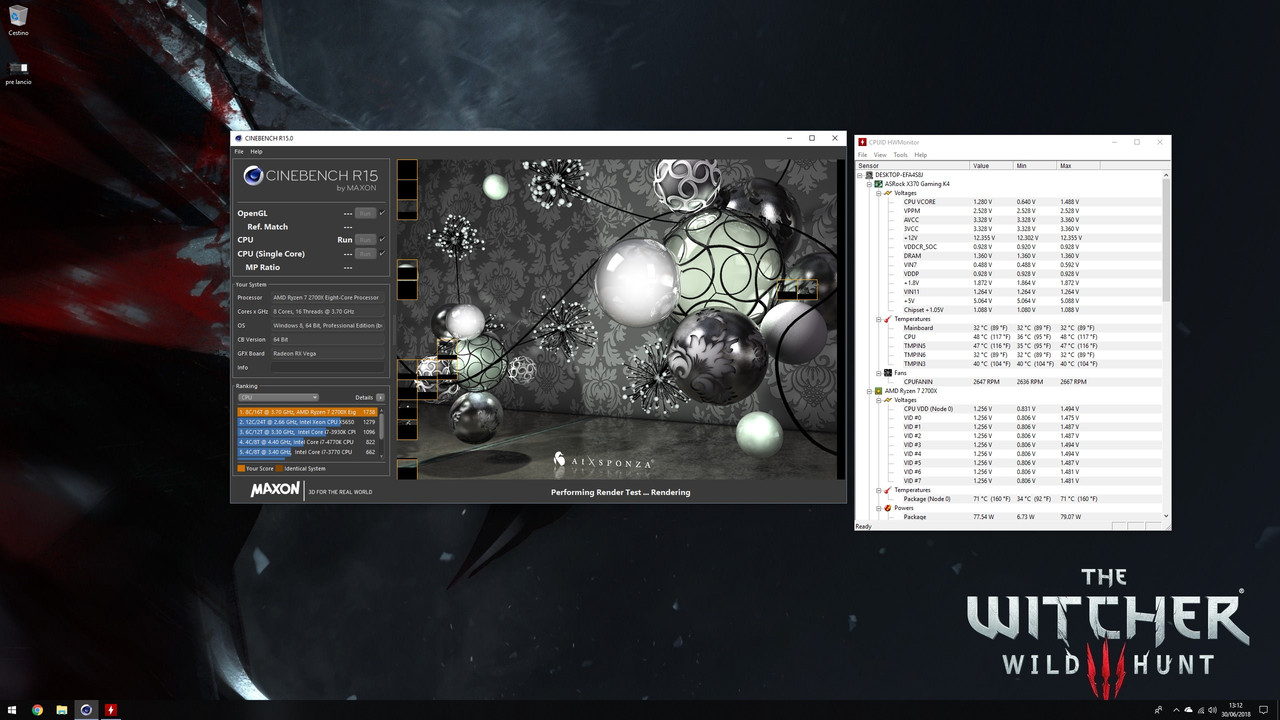Click the Fans icon in HWMonitor

click(887, 373)
